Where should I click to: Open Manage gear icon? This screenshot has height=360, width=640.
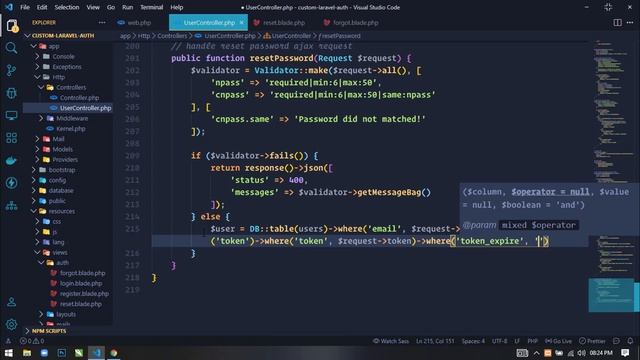click(11, 324)
